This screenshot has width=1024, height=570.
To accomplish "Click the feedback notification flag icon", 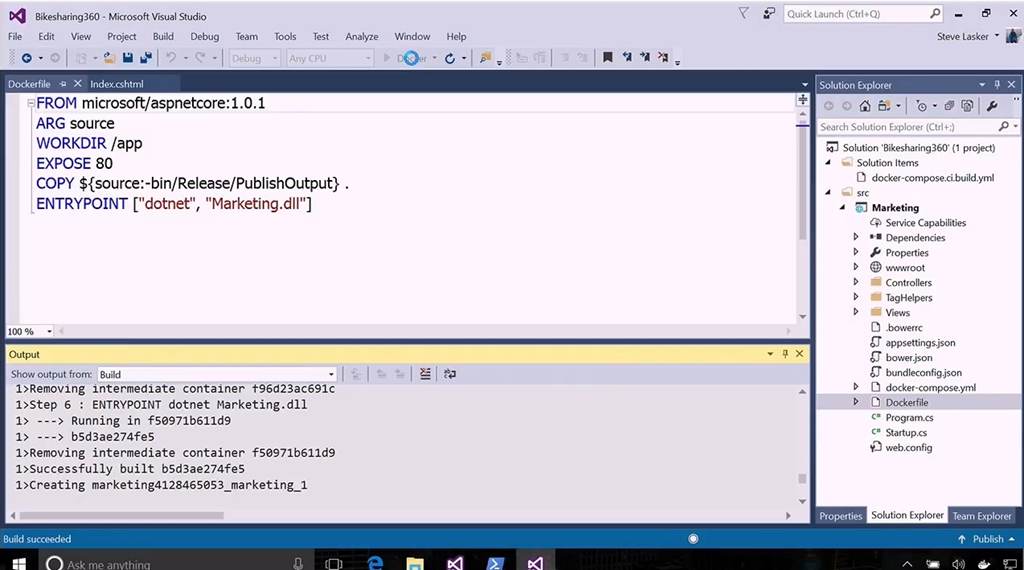I will coord(743,14).
